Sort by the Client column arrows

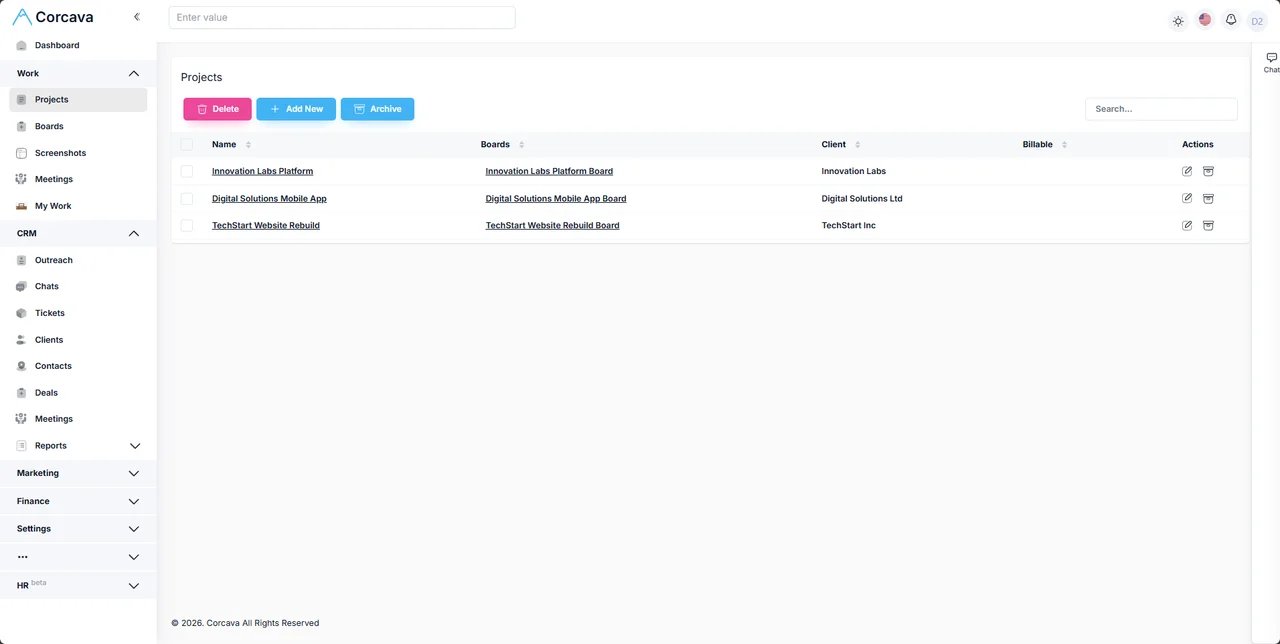click(857, 145)
